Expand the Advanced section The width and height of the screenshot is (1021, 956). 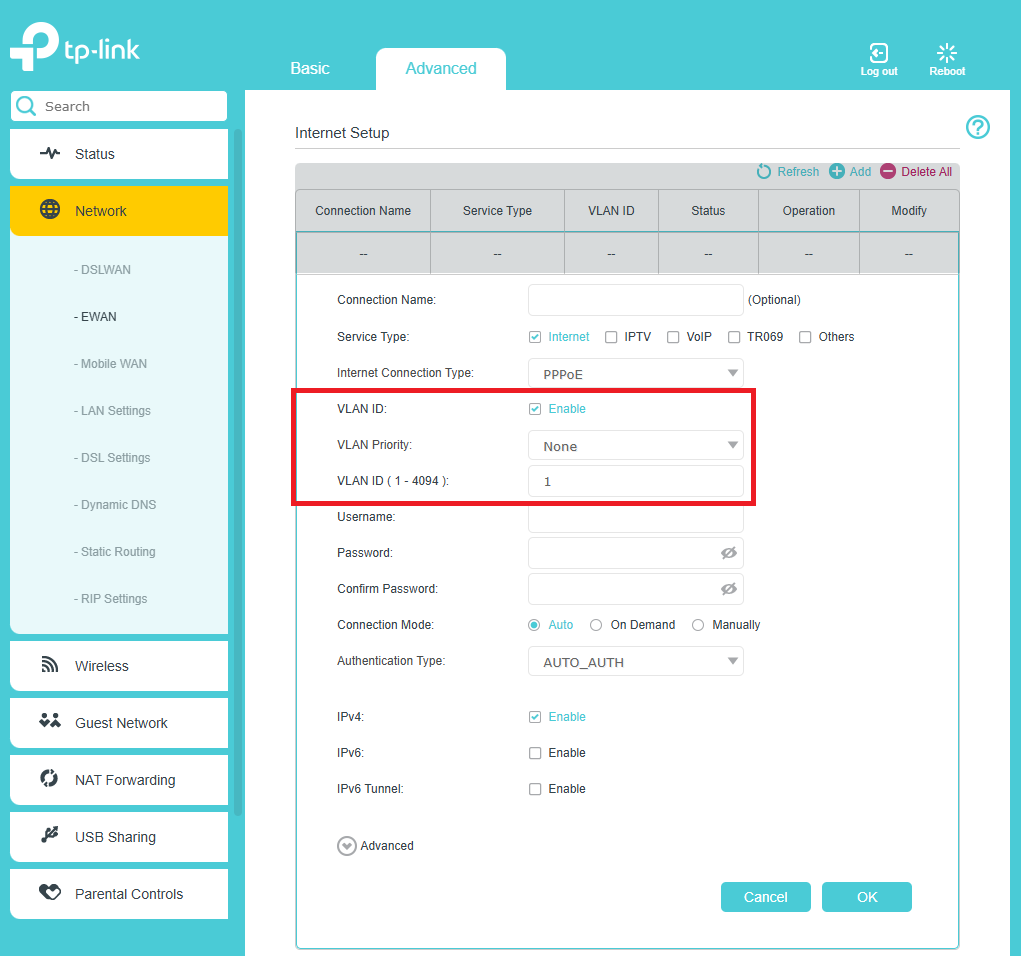pos(346,845)
